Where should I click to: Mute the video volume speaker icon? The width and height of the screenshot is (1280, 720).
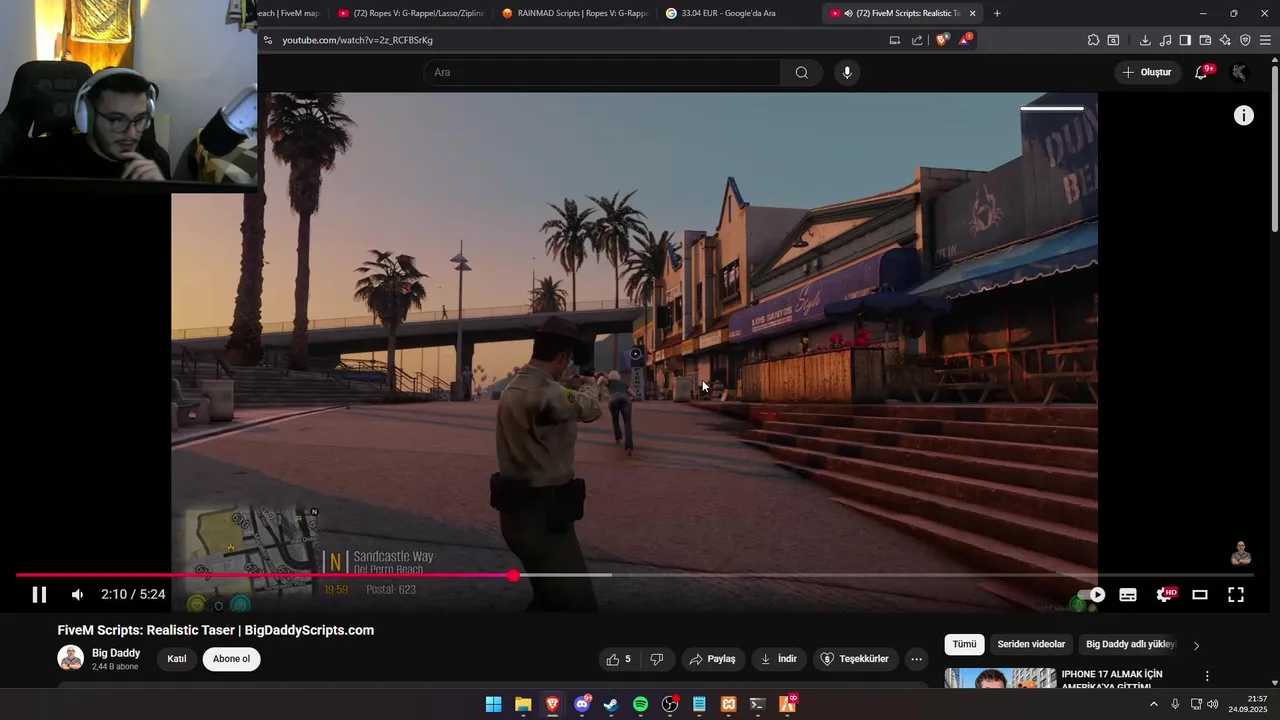(x=77, y=595)
